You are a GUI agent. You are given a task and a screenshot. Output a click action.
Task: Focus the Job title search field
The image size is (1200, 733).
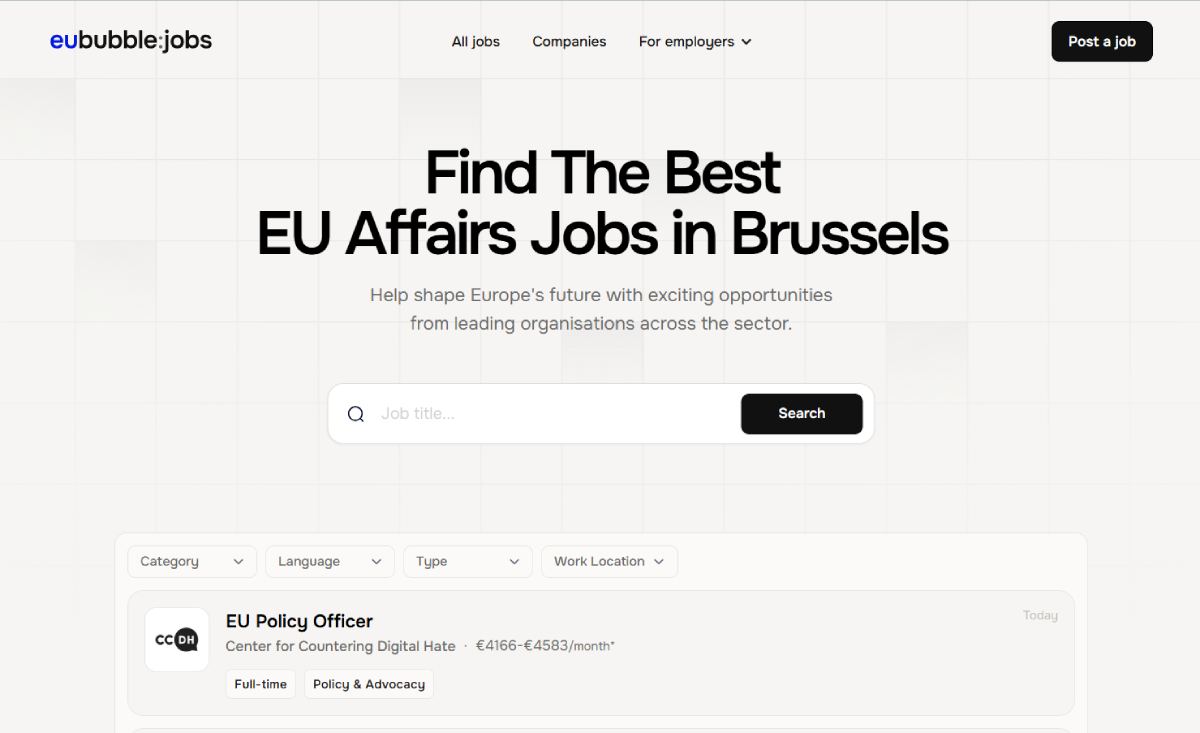pyautogui.click(x=555, y=414)
